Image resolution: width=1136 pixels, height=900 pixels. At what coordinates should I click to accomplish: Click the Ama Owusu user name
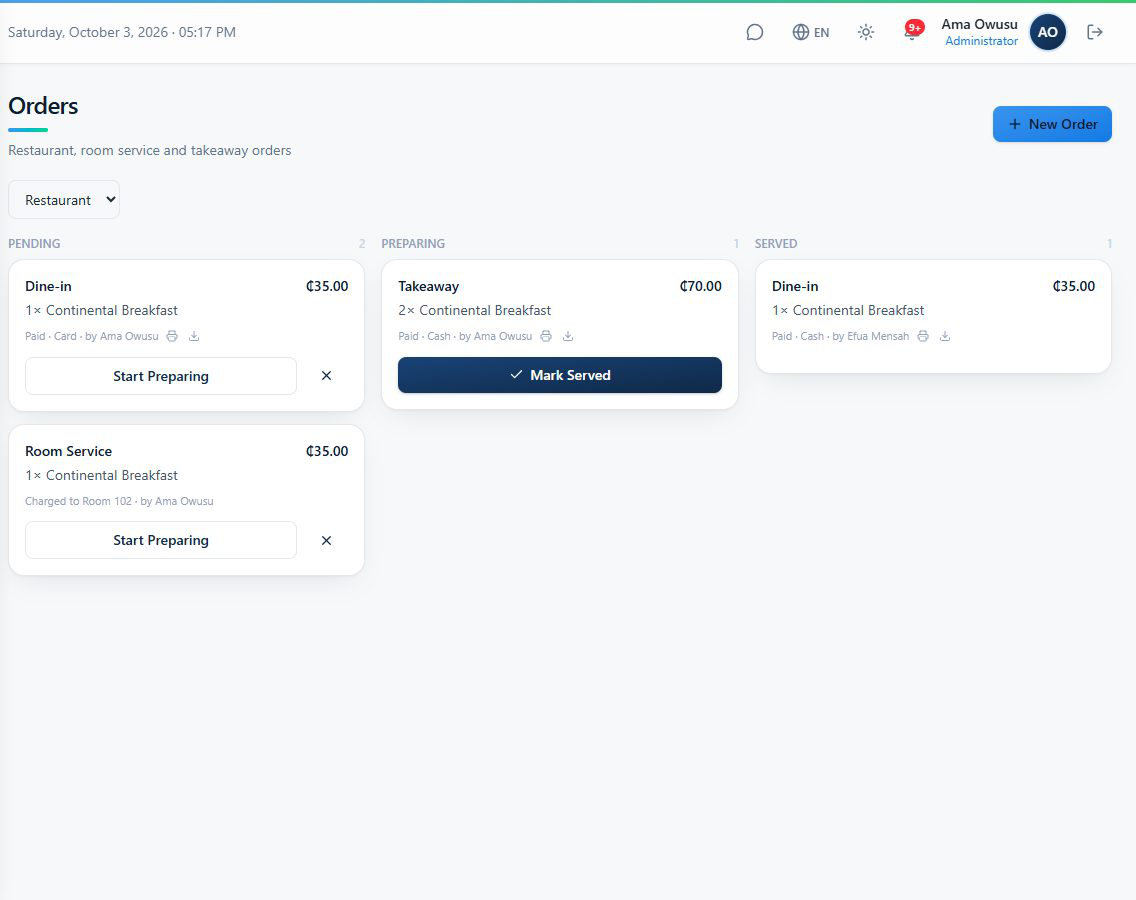click(980, 25)
